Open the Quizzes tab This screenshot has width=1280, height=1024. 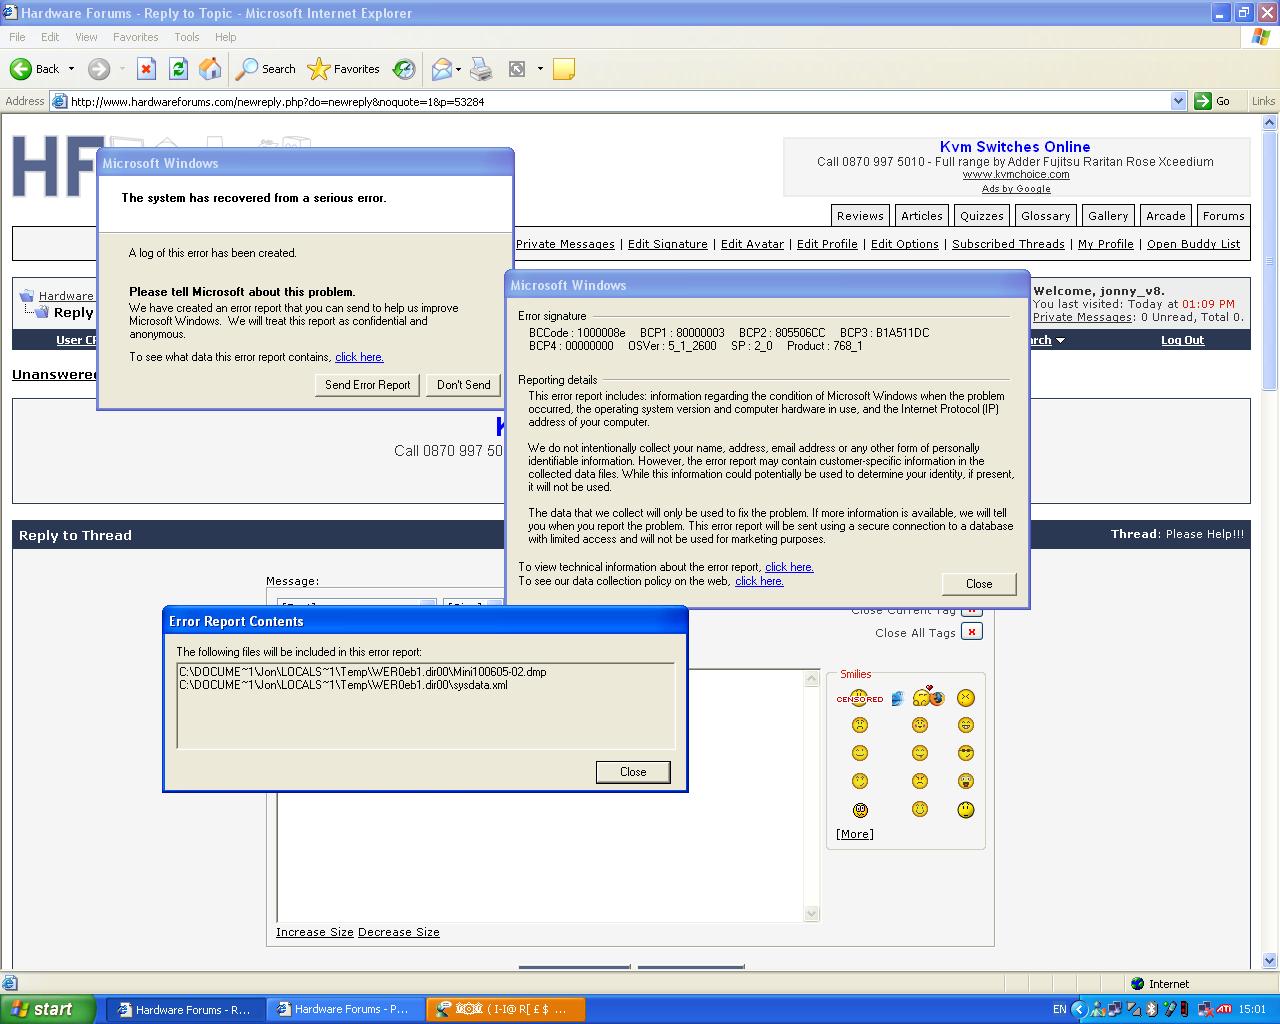point(982,216)
